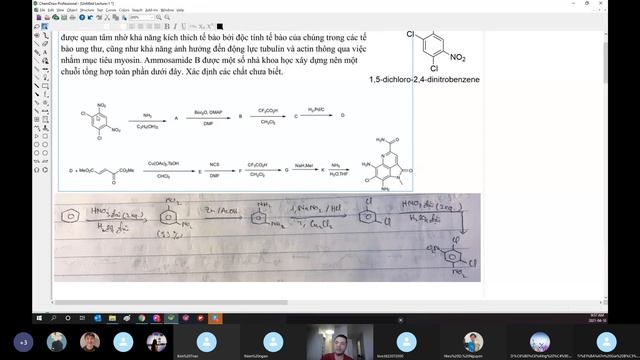Click the Print toolbar icon
640x360 pixels.
[x=72, y=18]
